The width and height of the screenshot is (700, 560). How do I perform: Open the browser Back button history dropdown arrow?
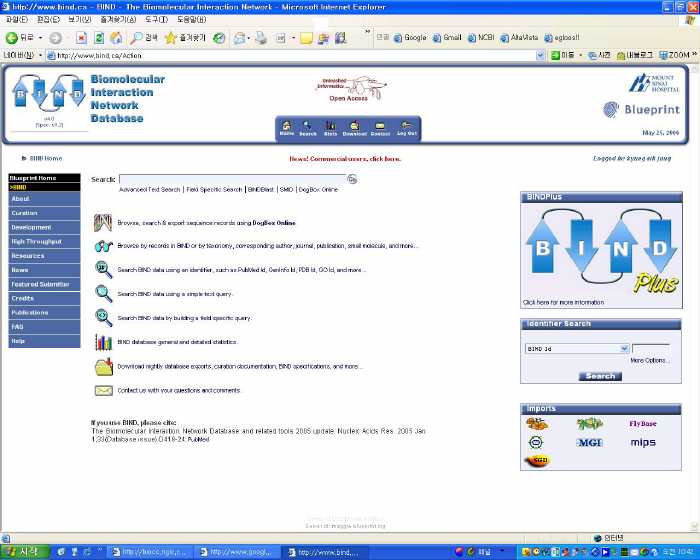click(x=41, y=38)
